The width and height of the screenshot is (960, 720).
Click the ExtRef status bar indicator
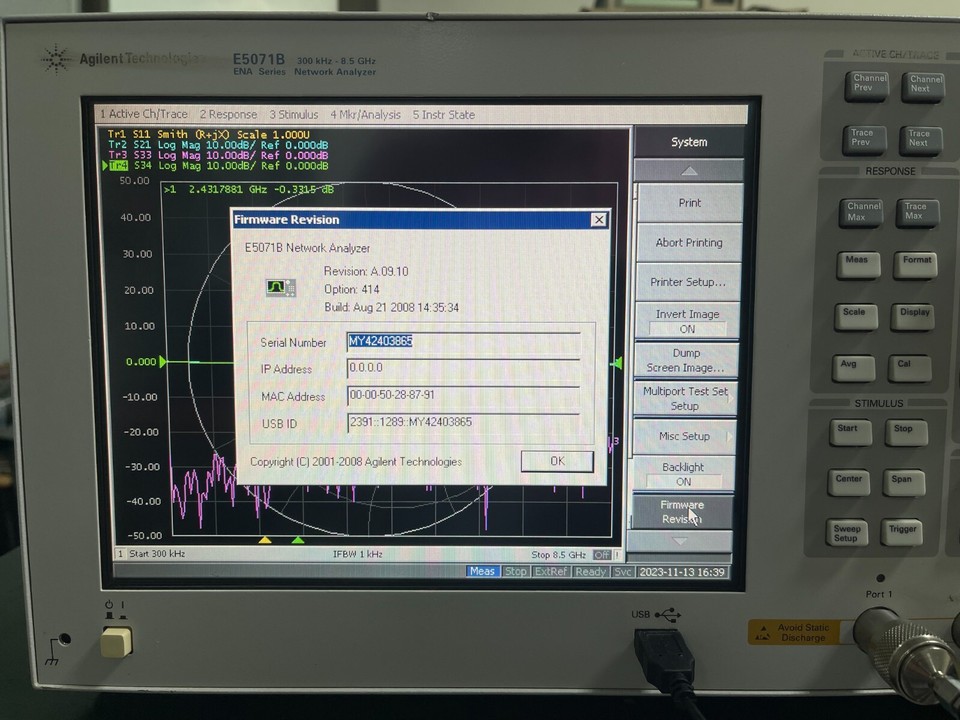point(551,571)
